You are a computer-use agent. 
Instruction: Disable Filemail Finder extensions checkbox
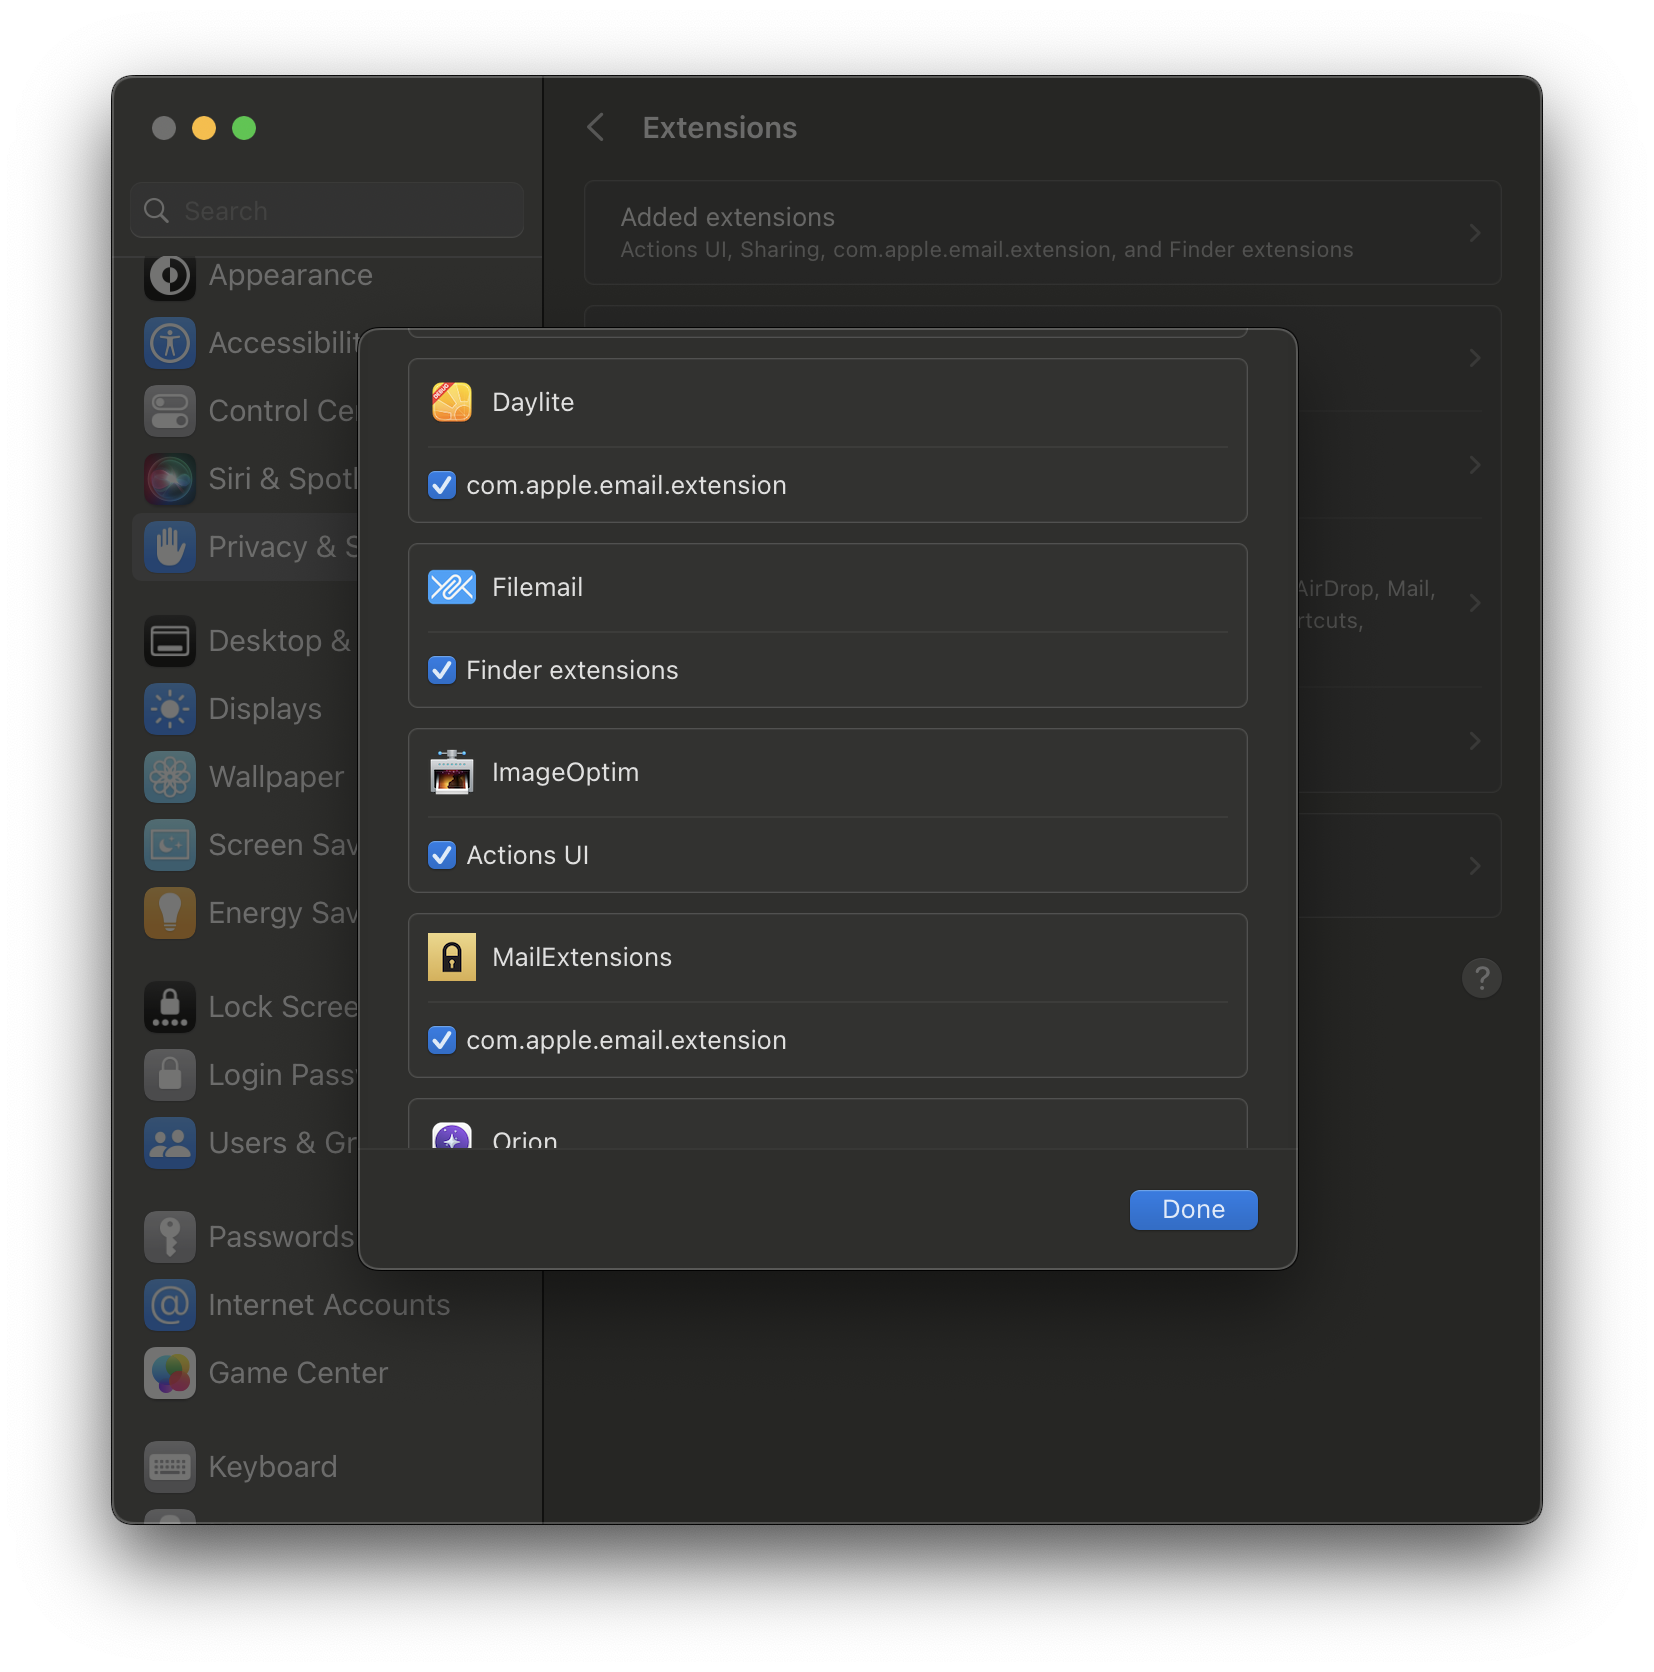442,670
